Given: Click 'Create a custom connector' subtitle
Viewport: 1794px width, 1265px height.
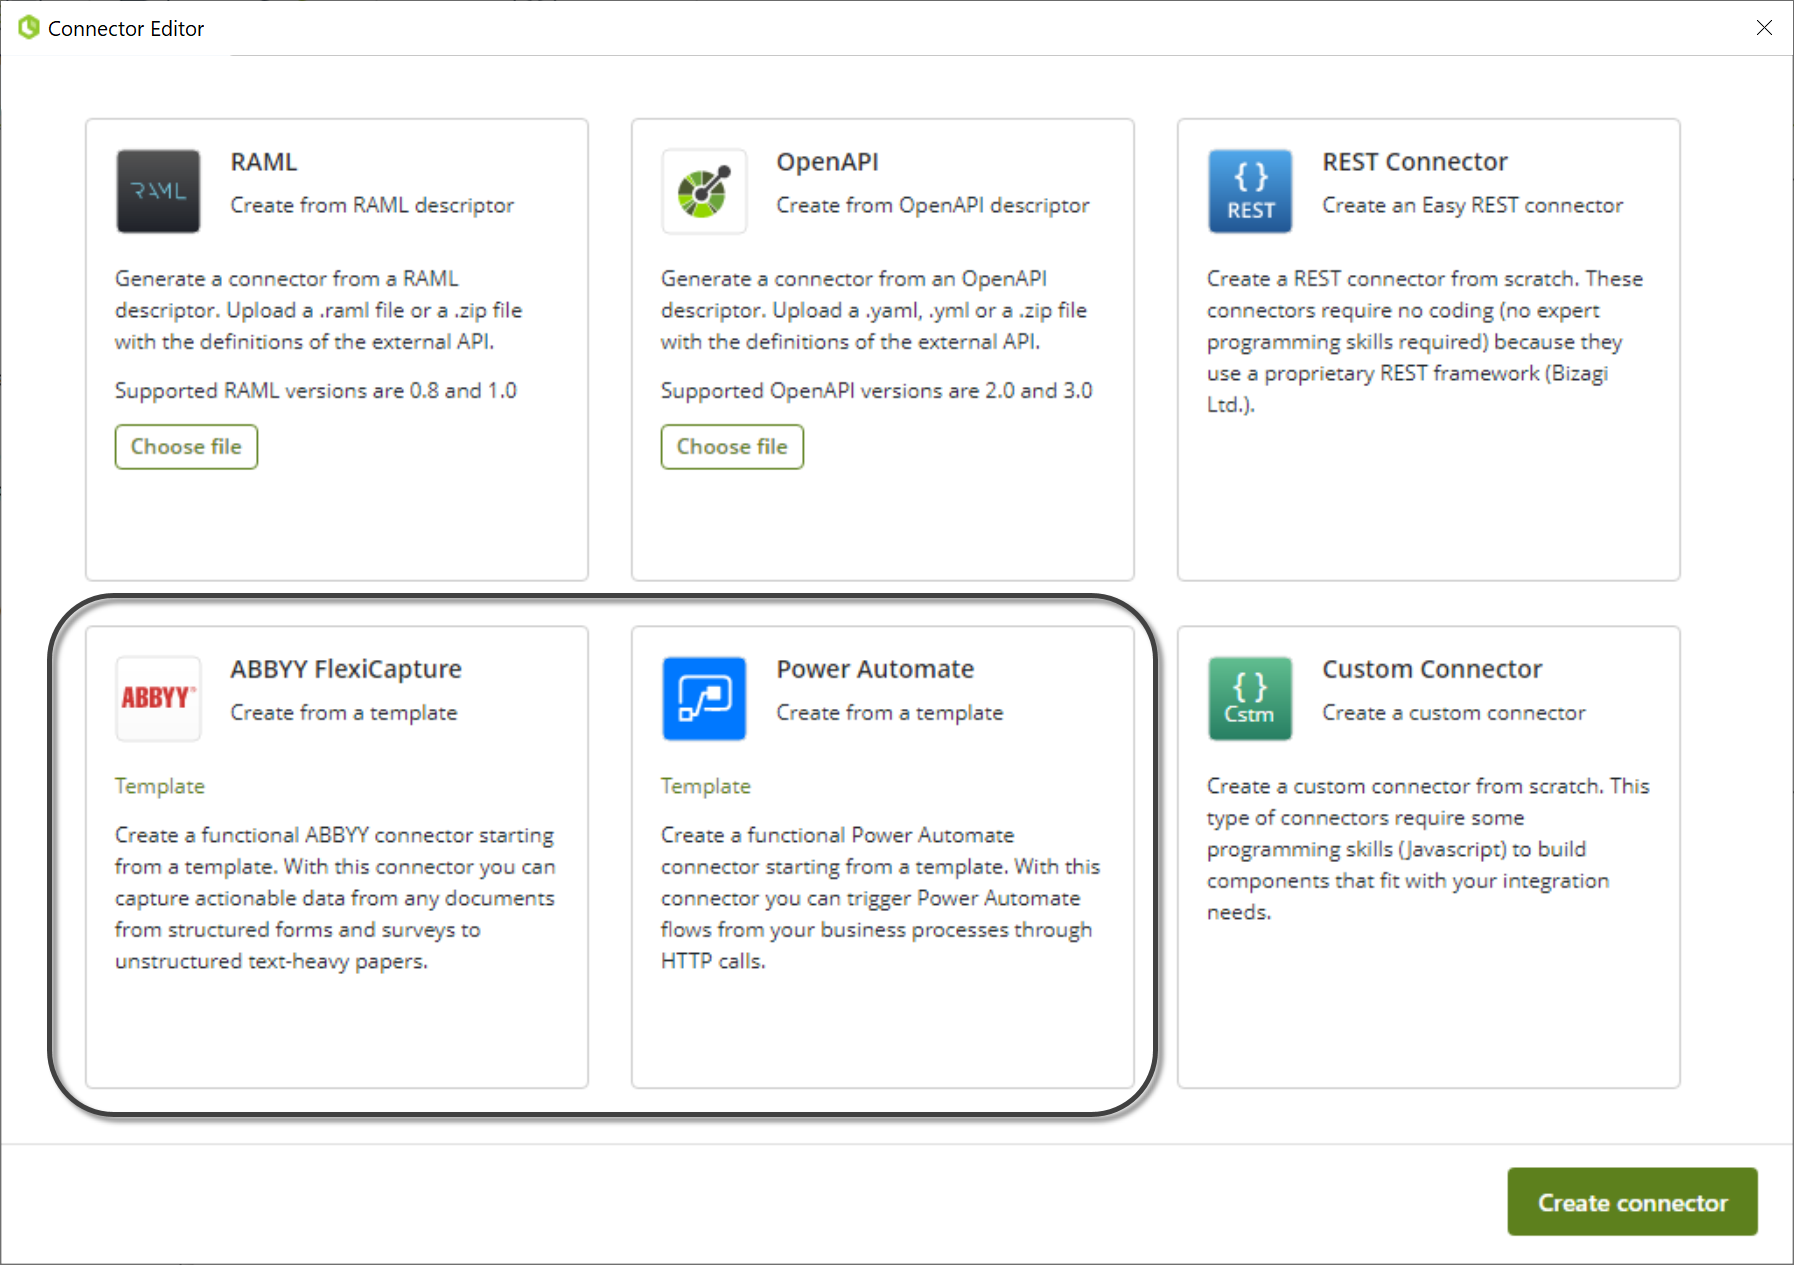Looking at the screenshot, I should [x=1454, y=713].
